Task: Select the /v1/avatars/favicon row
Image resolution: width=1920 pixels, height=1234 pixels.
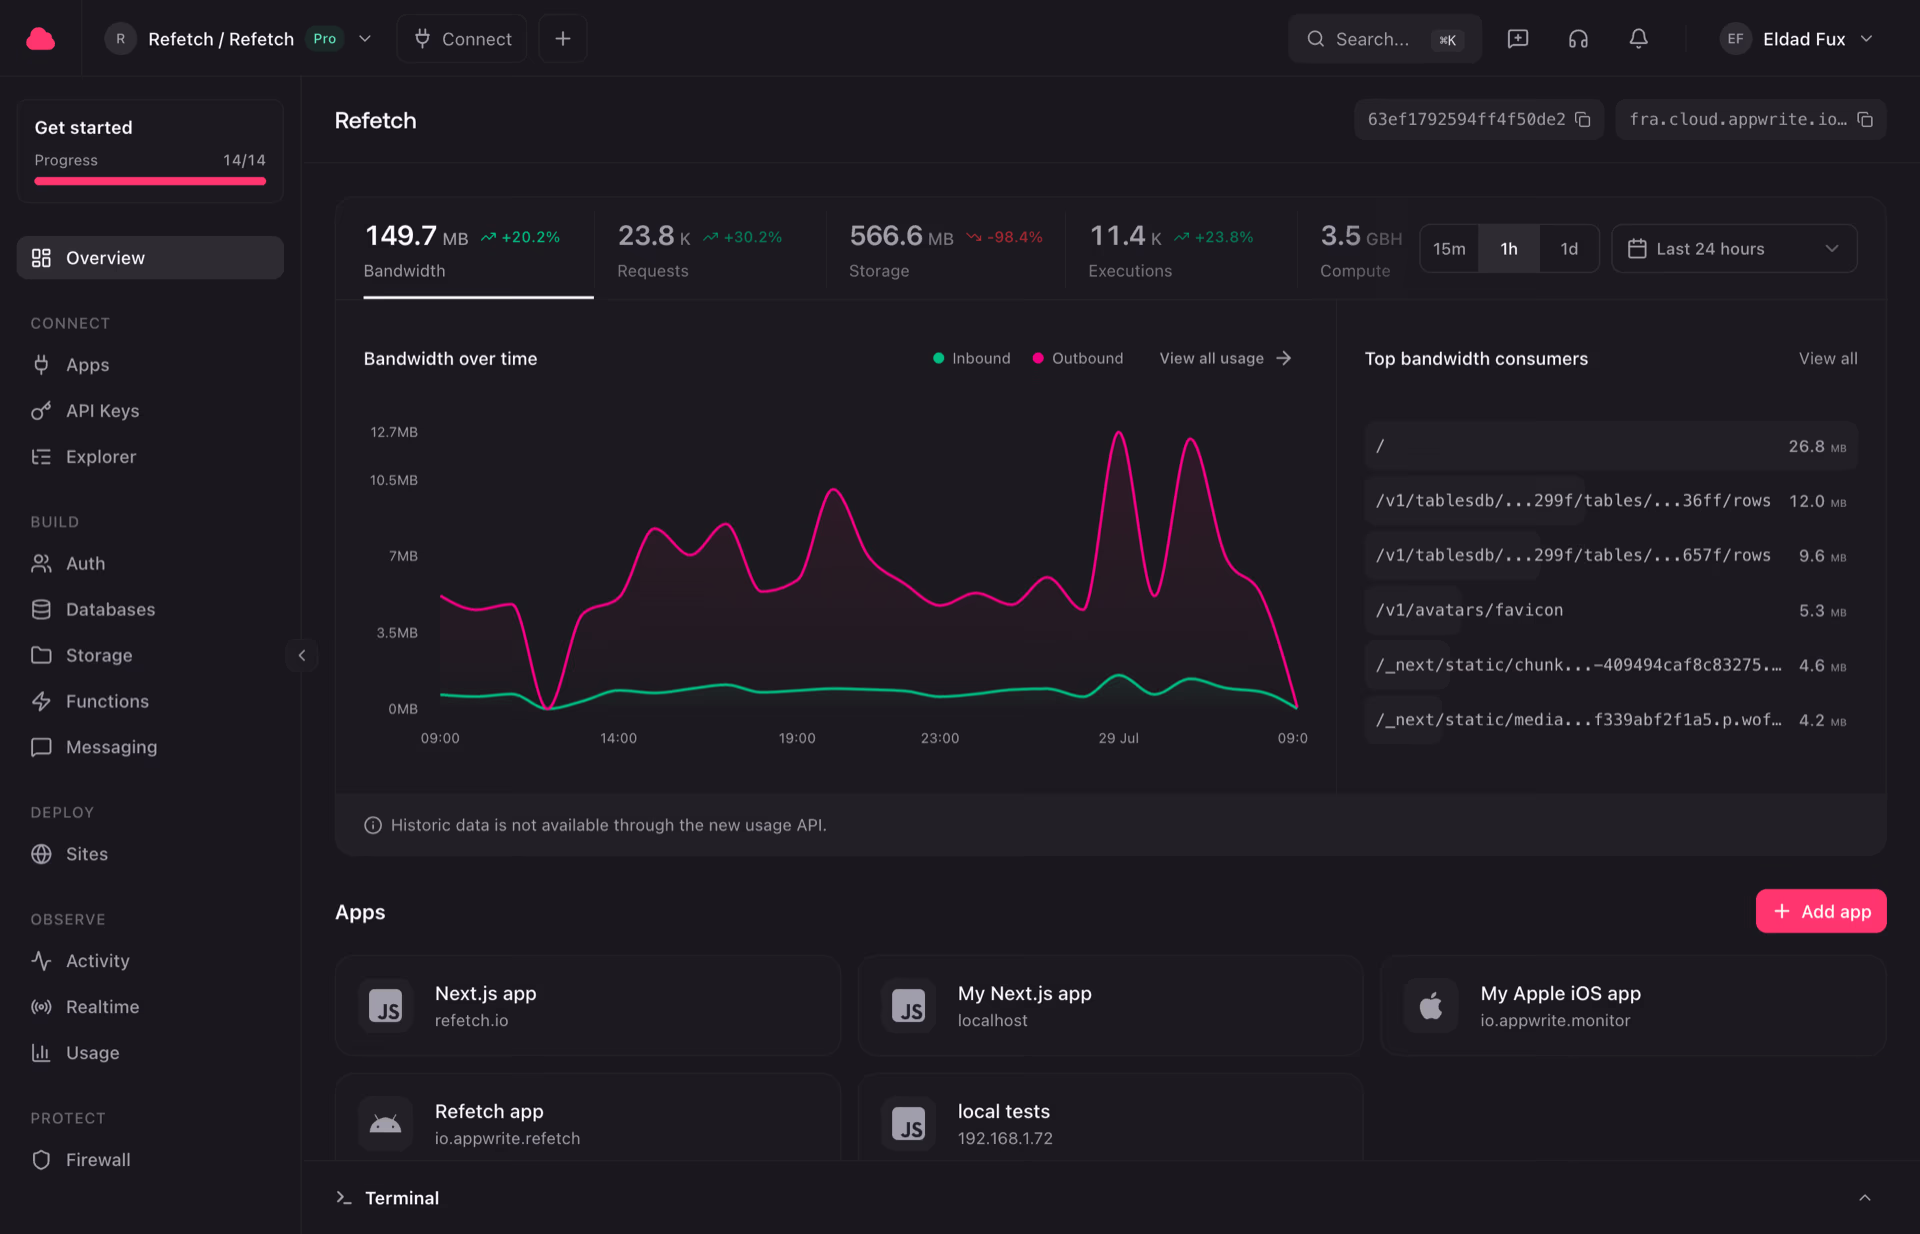Action: [x=1611, y=610]
